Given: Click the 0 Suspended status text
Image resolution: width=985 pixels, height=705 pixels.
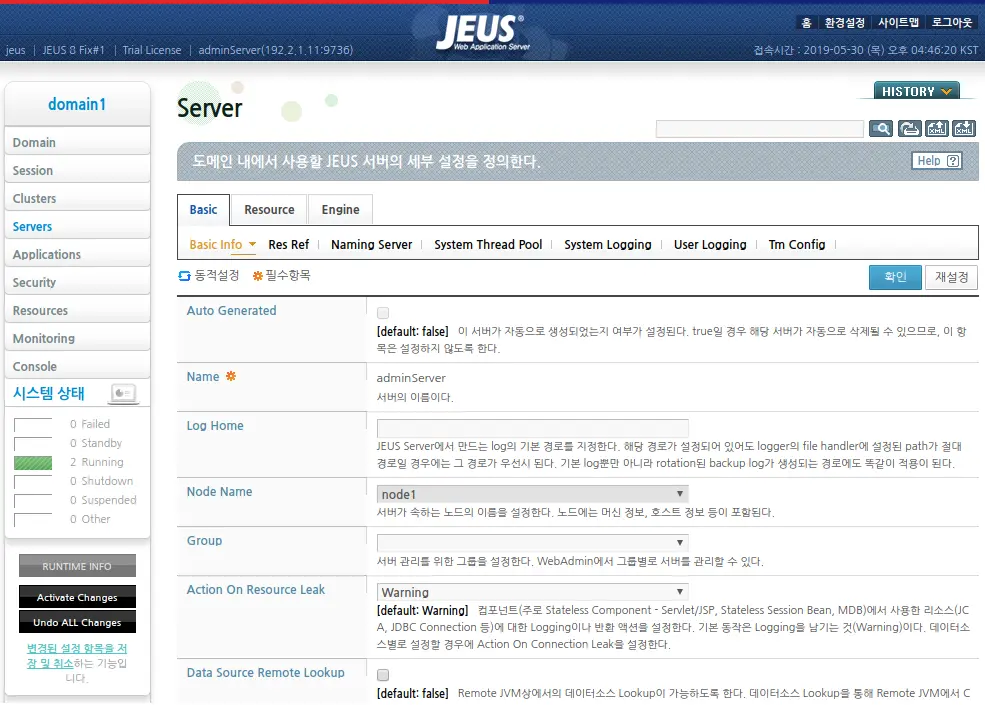Looking at the screenshot, I should [103, 500].
